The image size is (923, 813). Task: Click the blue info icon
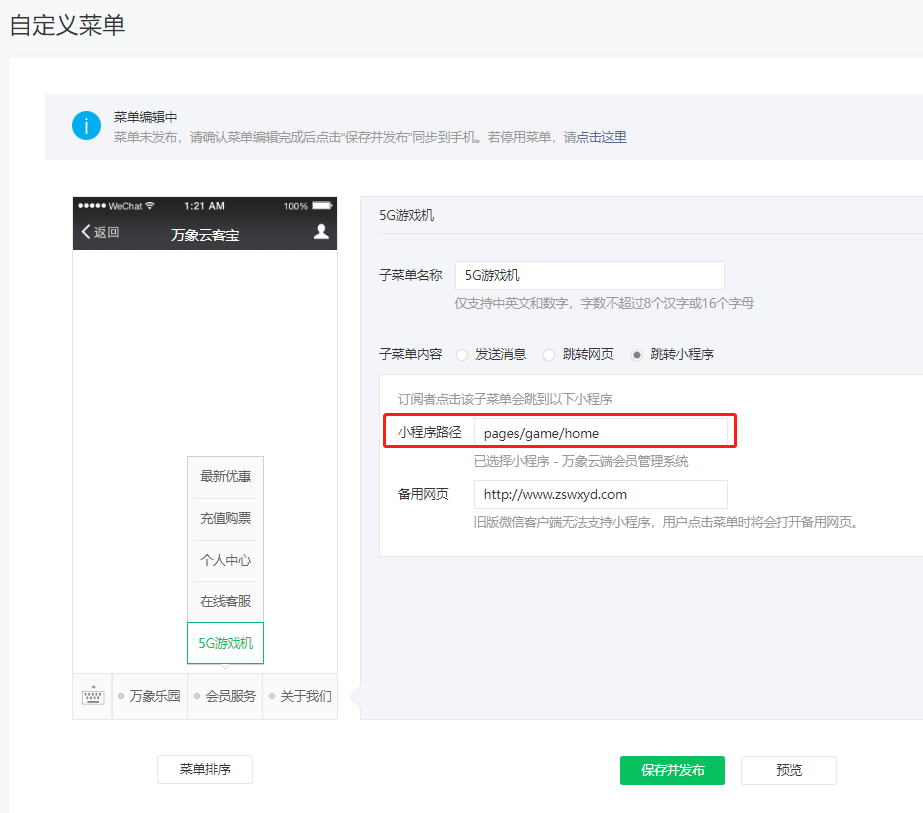(x=87, y=125)
